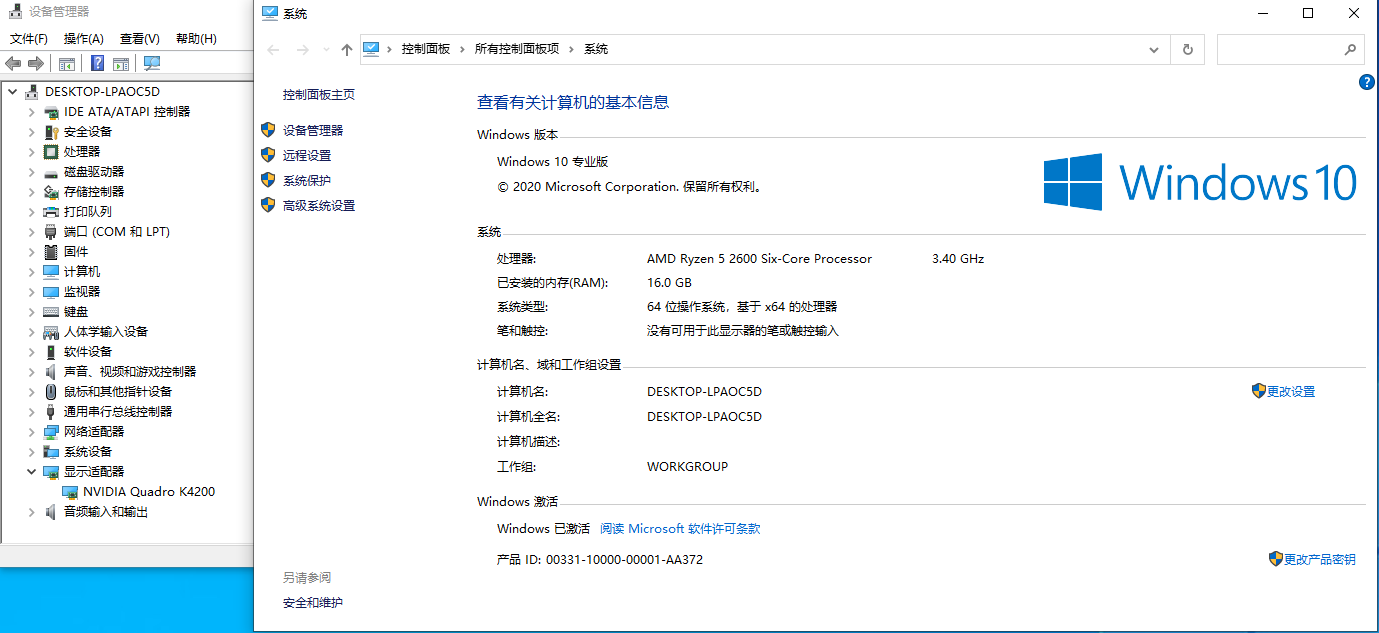Screen dimensions: 1379x633
Task: Select the 人体学输入设备 category icon
Action: 51,331
